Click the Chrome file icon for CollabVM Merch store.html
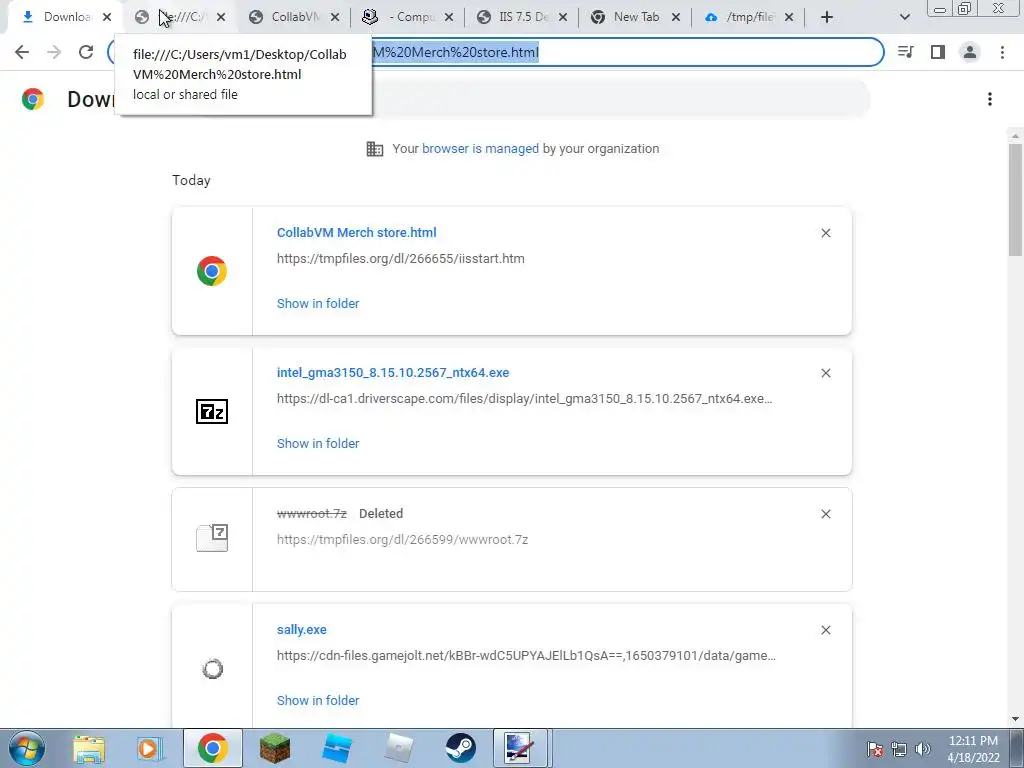 pyautogui.click(x=212, y=271)
